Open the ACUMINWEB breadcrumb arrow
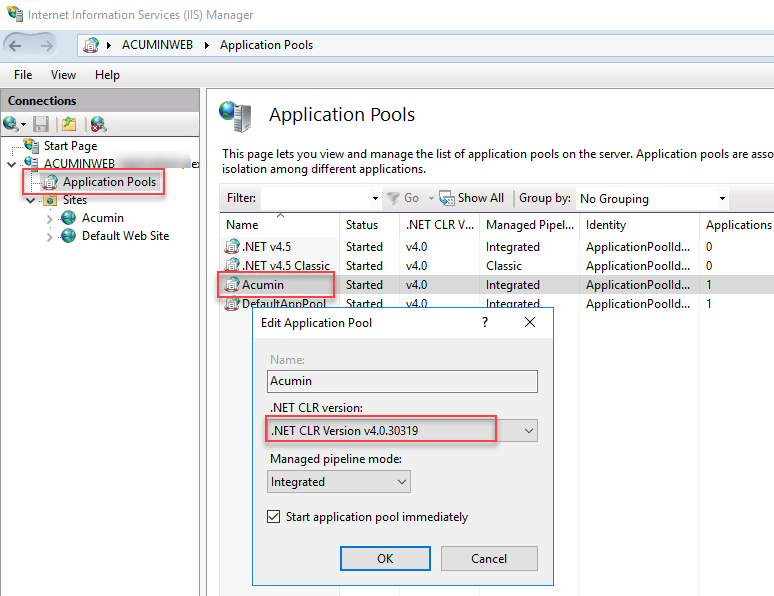The image size is (774, 596). pos(207,45)
